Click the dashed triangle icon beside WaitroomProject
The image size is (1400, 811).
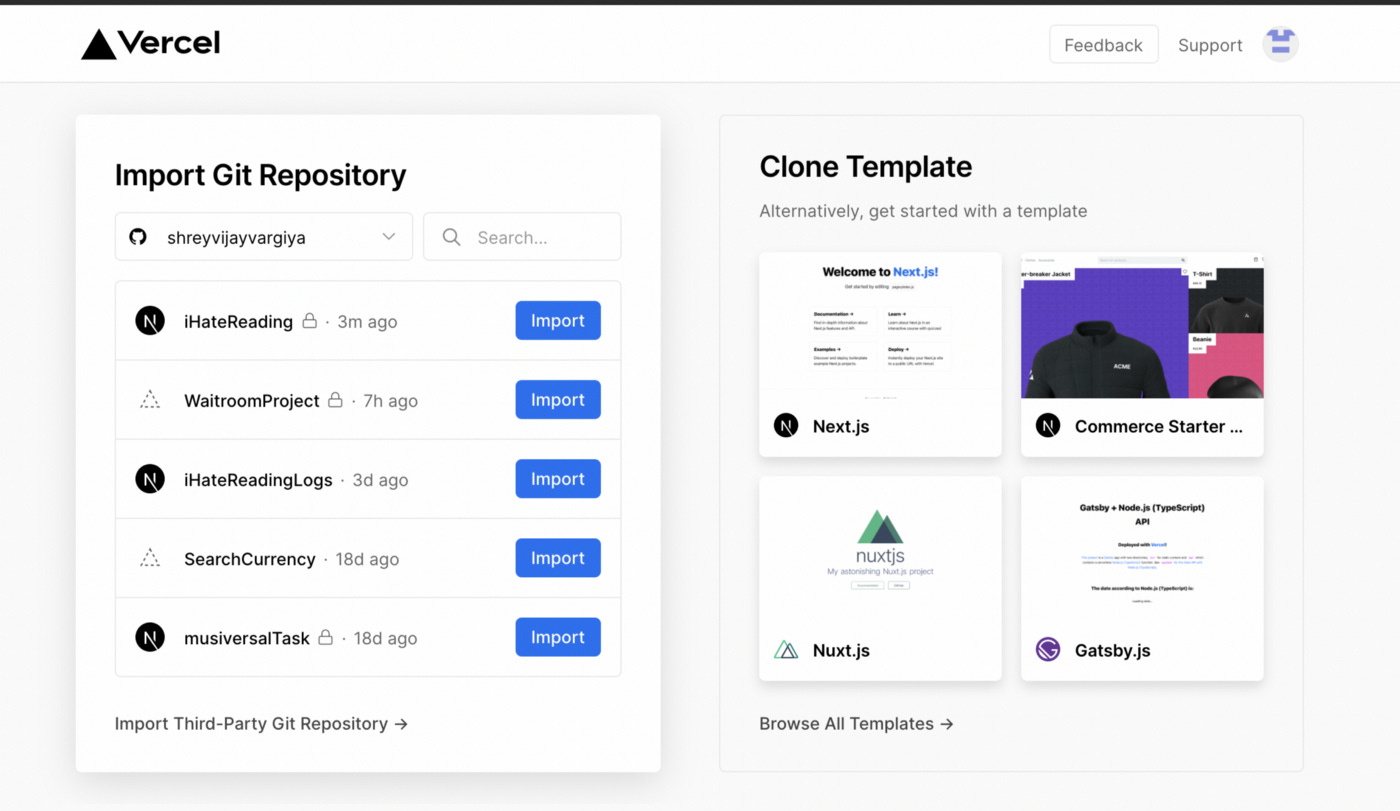[x=150, y=400]
